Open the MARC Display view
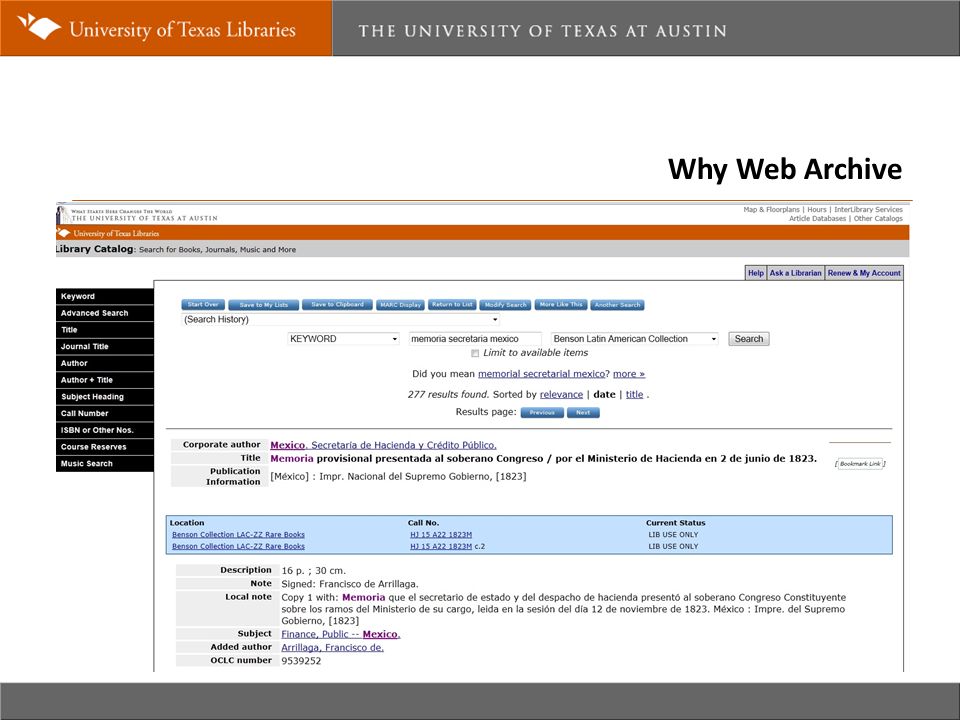Image resolution: width=960 pixels, height=720 pixels. [400, 305]
